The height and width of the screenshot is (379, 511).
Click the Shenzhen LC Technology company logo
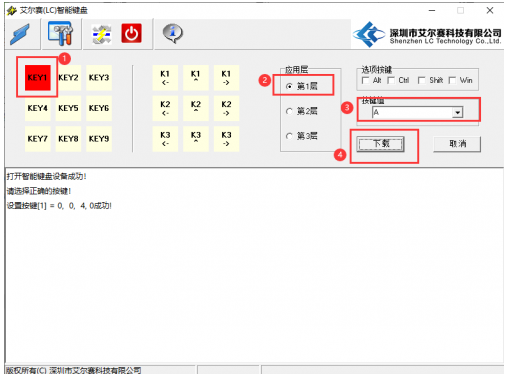[427, 34]
